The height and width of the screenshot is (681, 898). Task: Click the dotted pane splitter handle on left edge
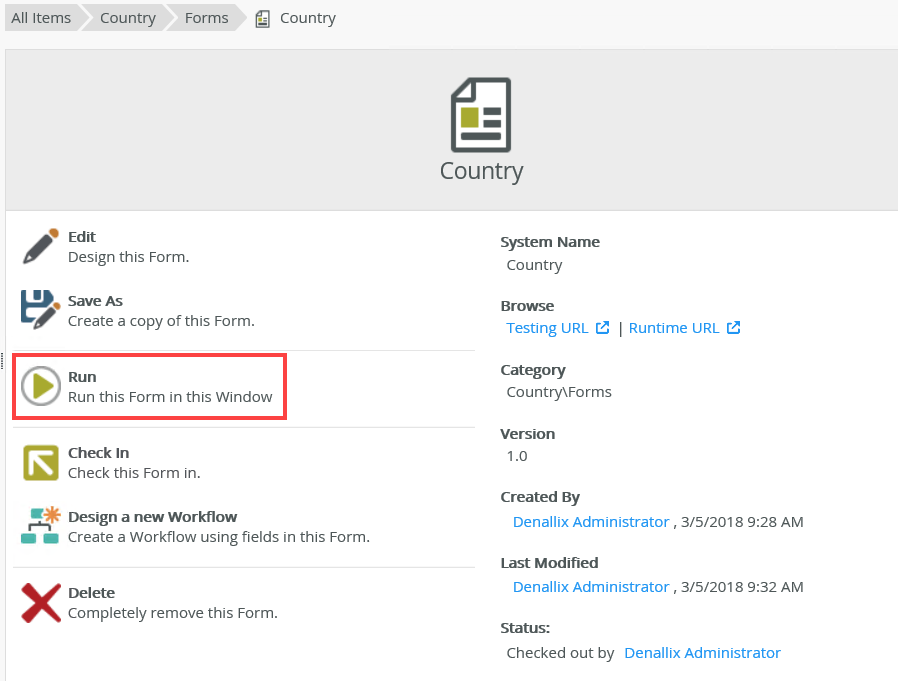click(x=2, y=361)
